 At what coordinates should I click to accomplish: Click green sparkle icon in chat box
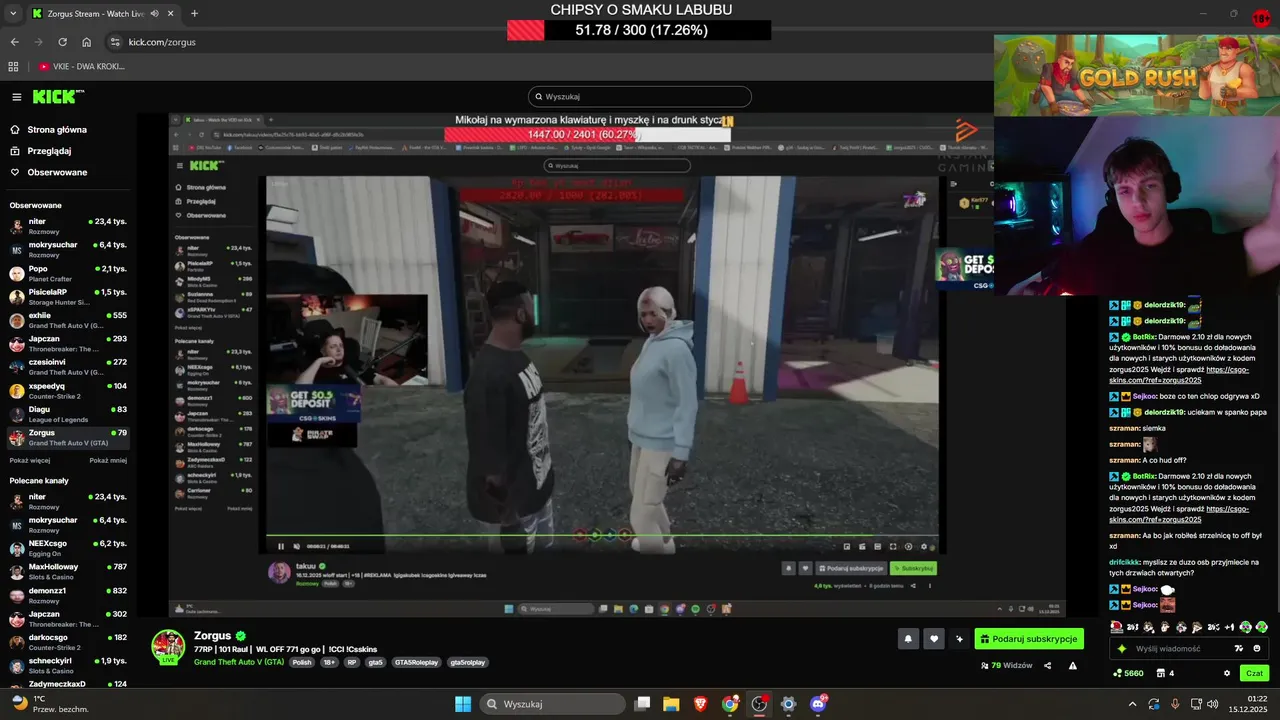pos(1122,648)
